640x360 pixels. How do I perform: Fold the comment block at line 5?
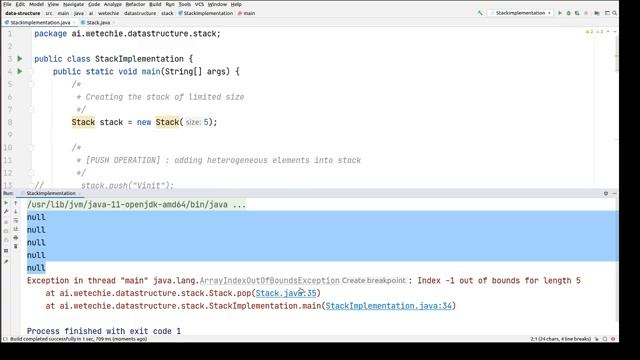[31, 84]
